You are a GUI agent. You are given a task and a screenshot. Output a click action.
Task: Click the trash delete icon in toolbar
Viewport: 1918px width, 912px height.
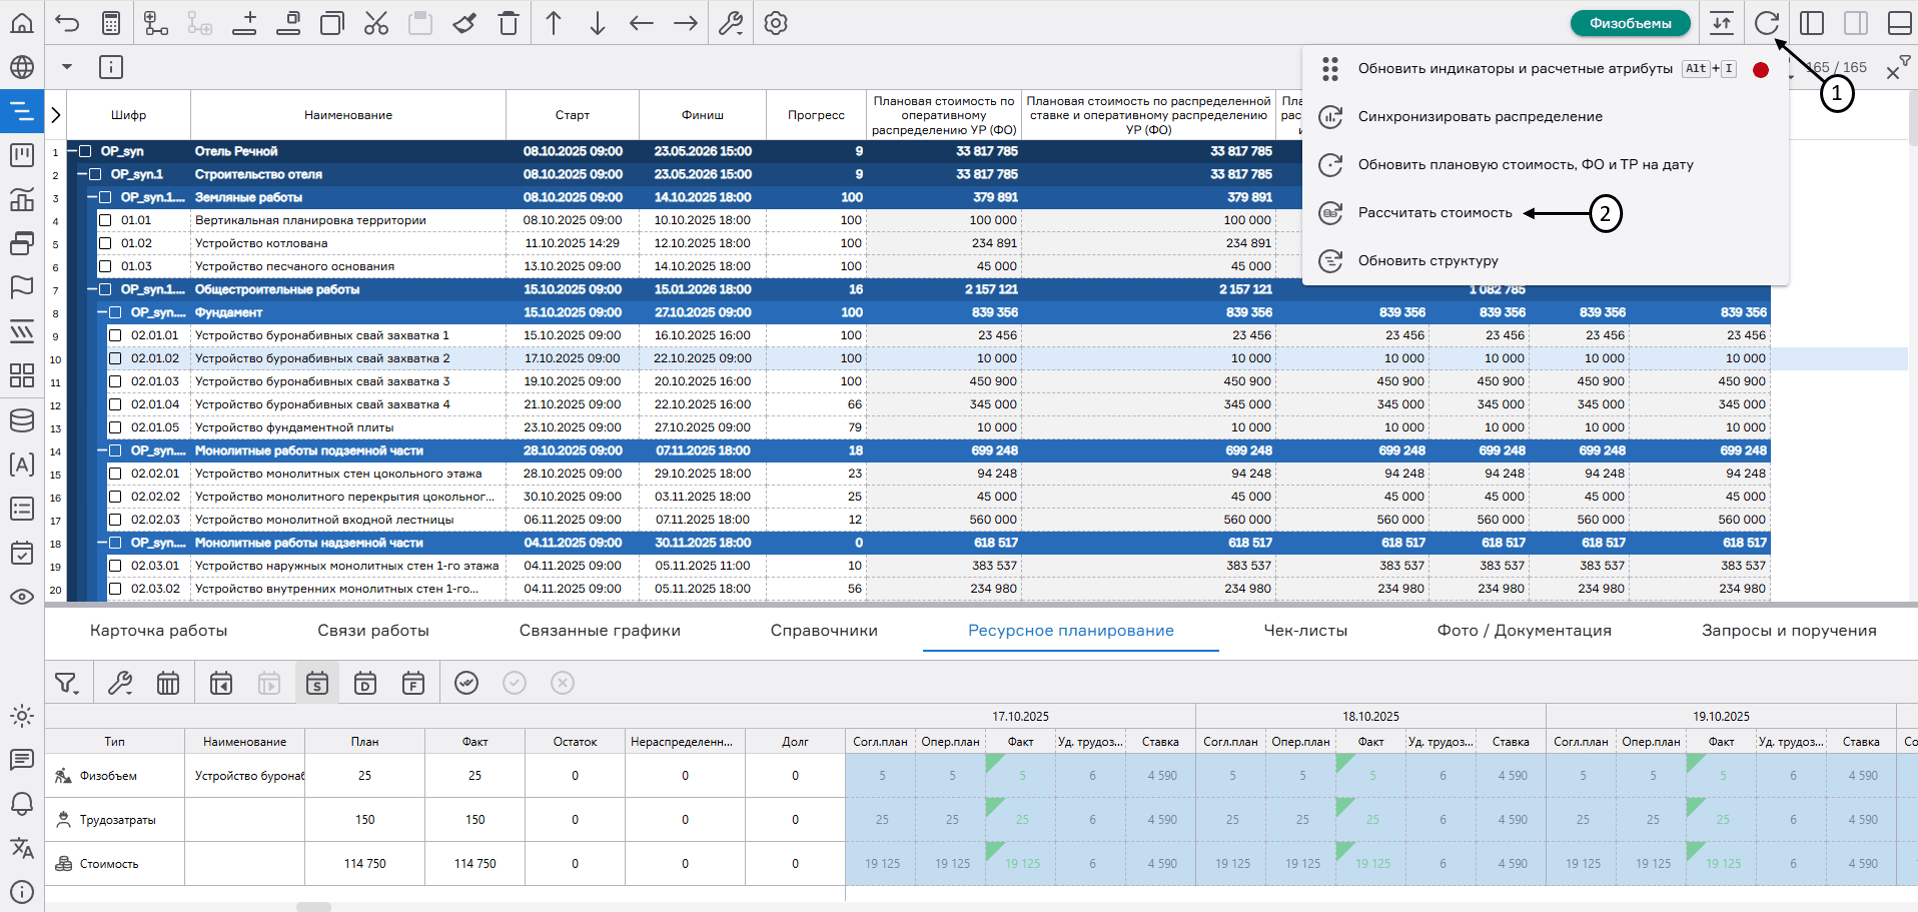(x=508, y=23)
